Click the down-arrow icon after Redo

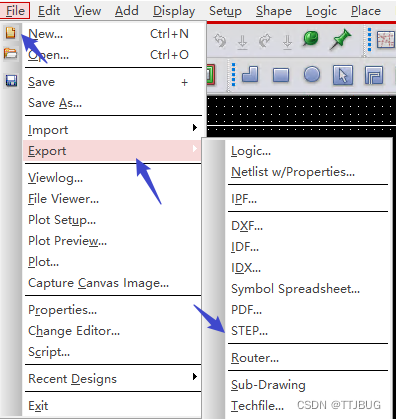287,42
